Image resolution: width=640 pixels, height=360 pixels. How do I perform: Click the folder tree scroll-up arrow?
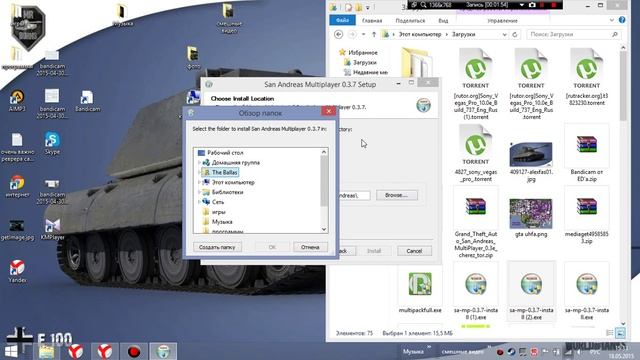tap(324, 152)
